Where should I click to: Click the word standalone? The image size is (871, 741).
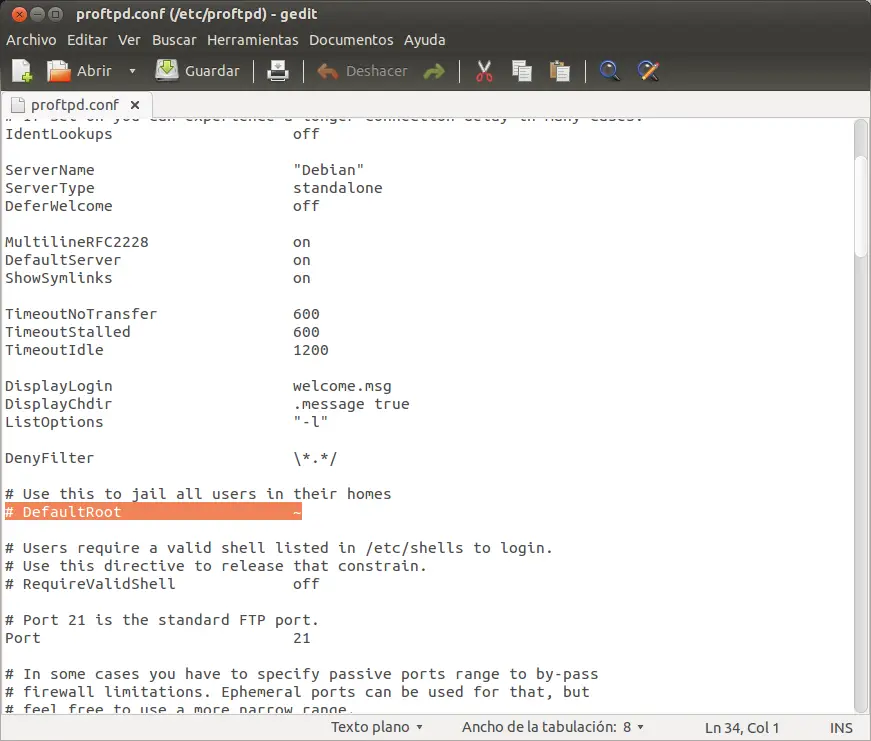[338, 188]
